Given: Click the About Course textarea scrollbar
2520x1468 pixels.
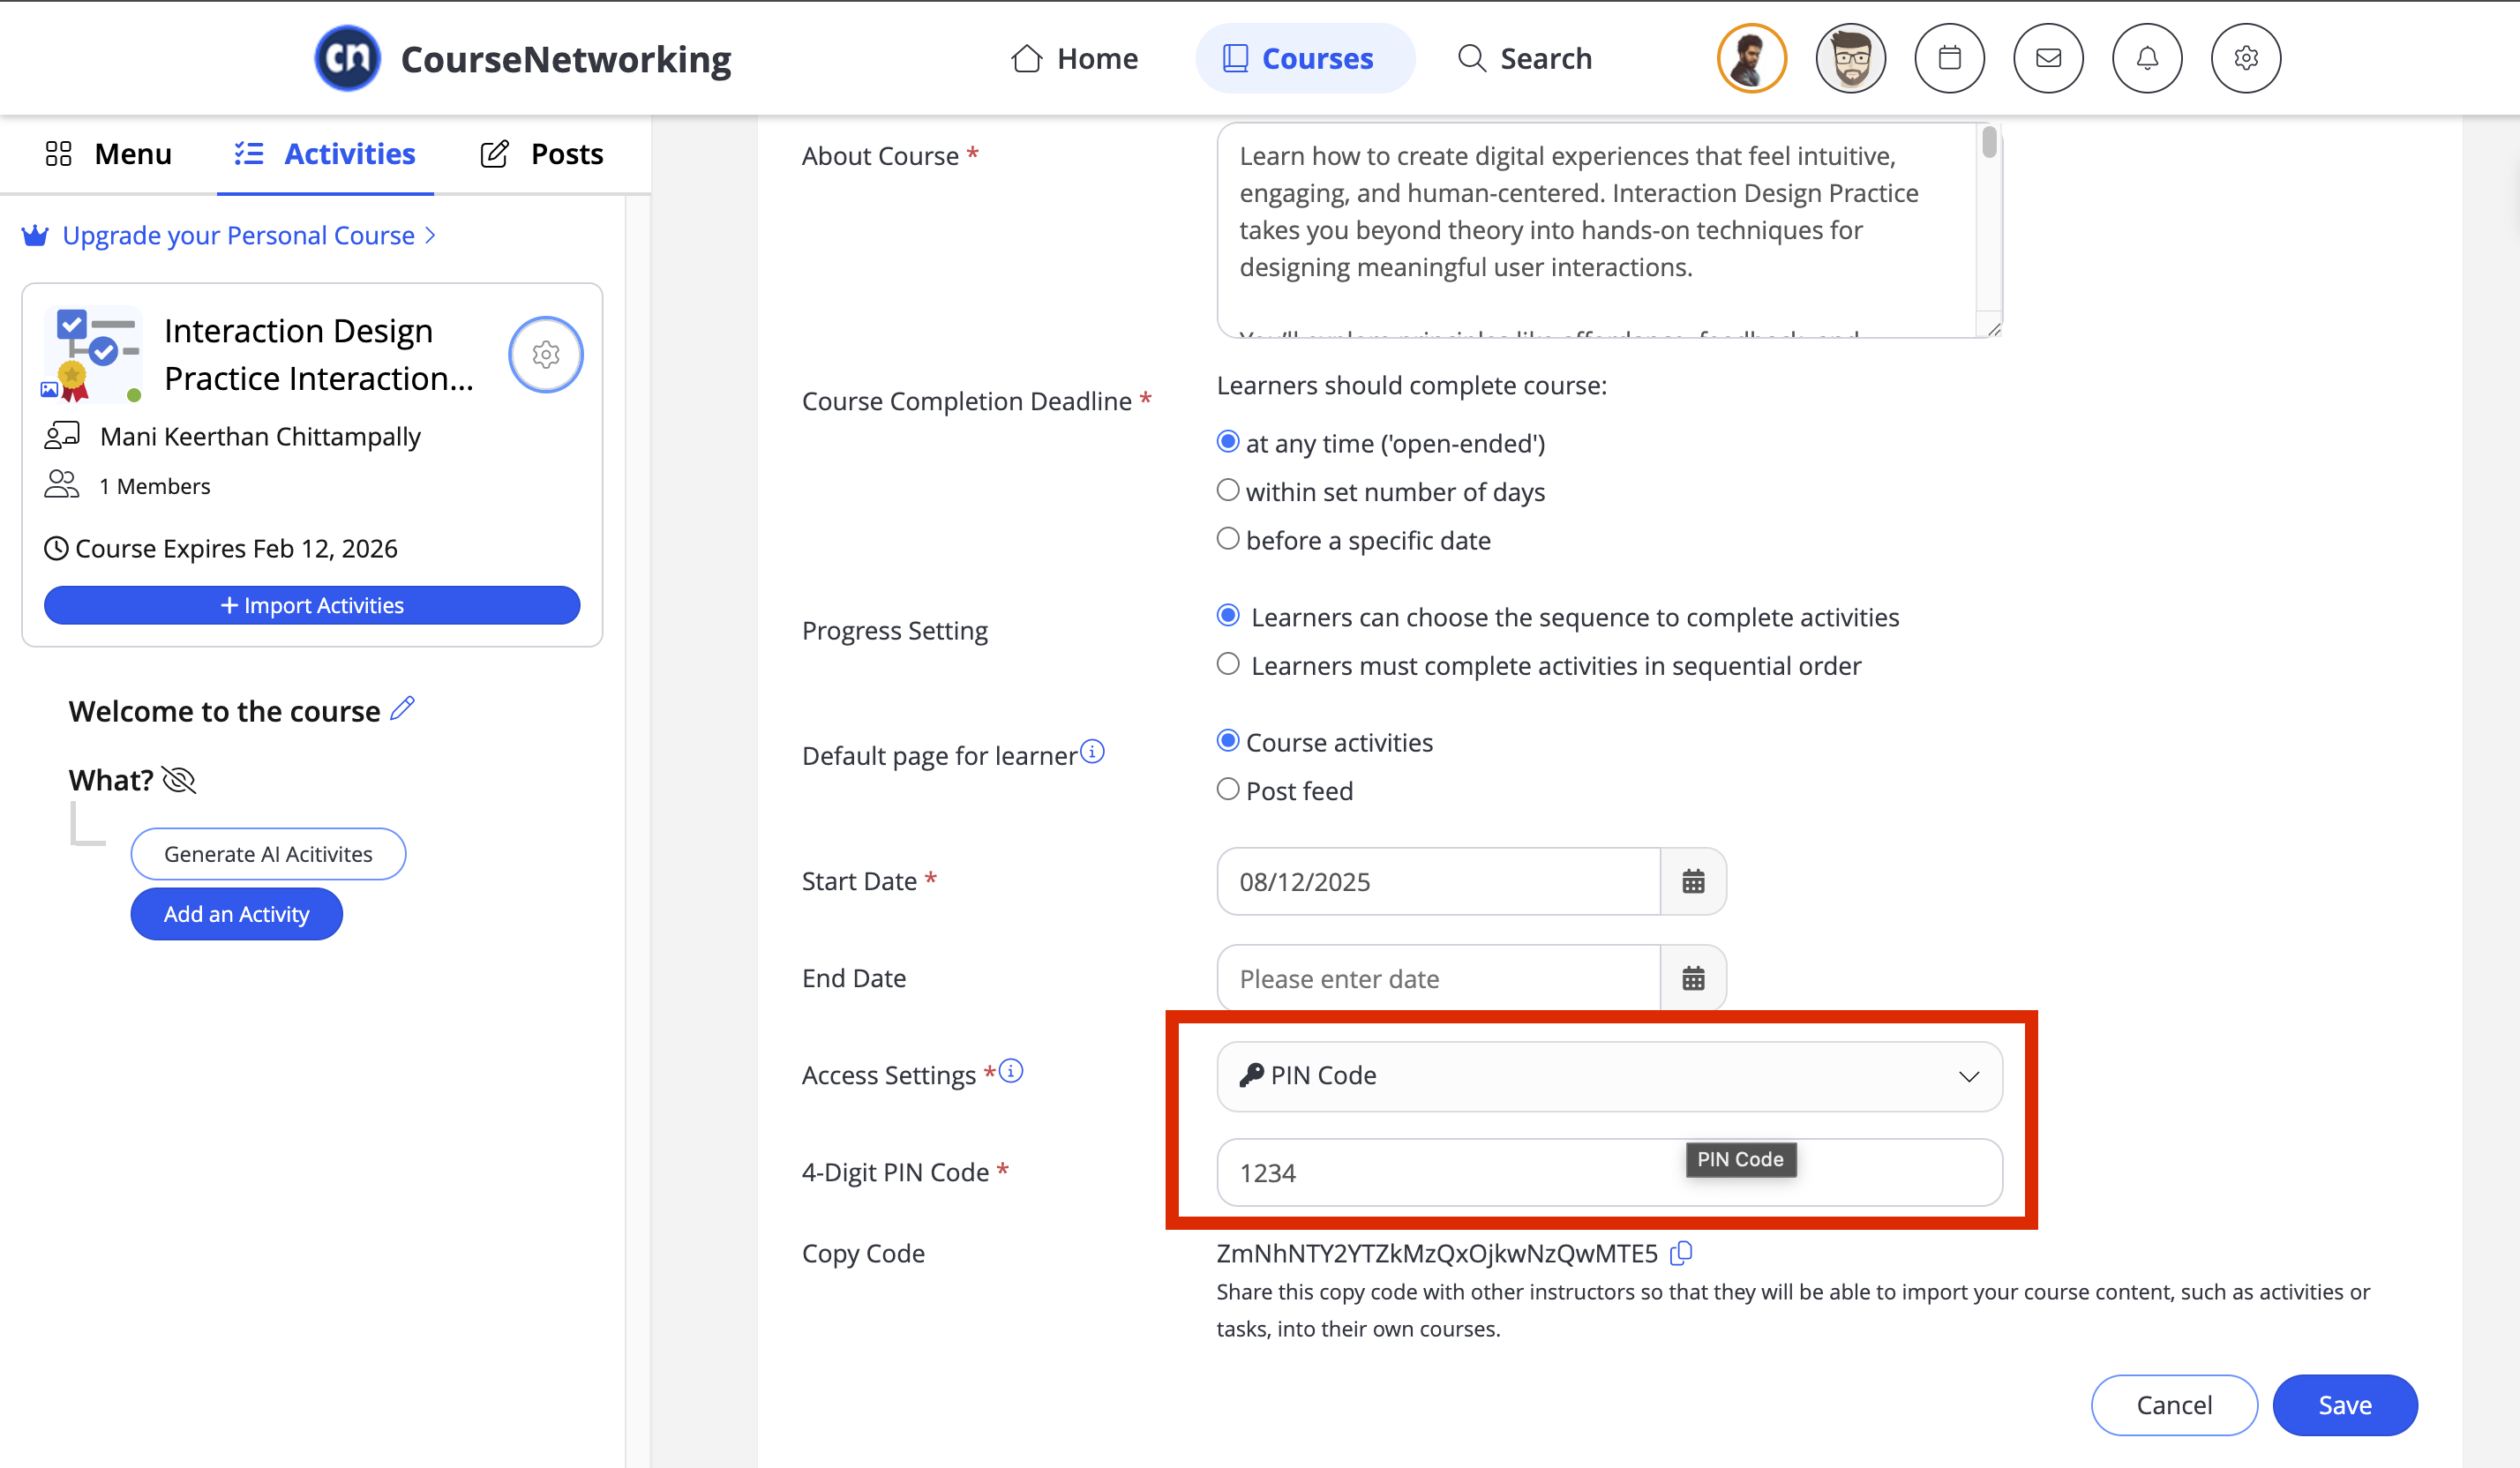Looking at the screenshot, I should (x=1989, y=143).
